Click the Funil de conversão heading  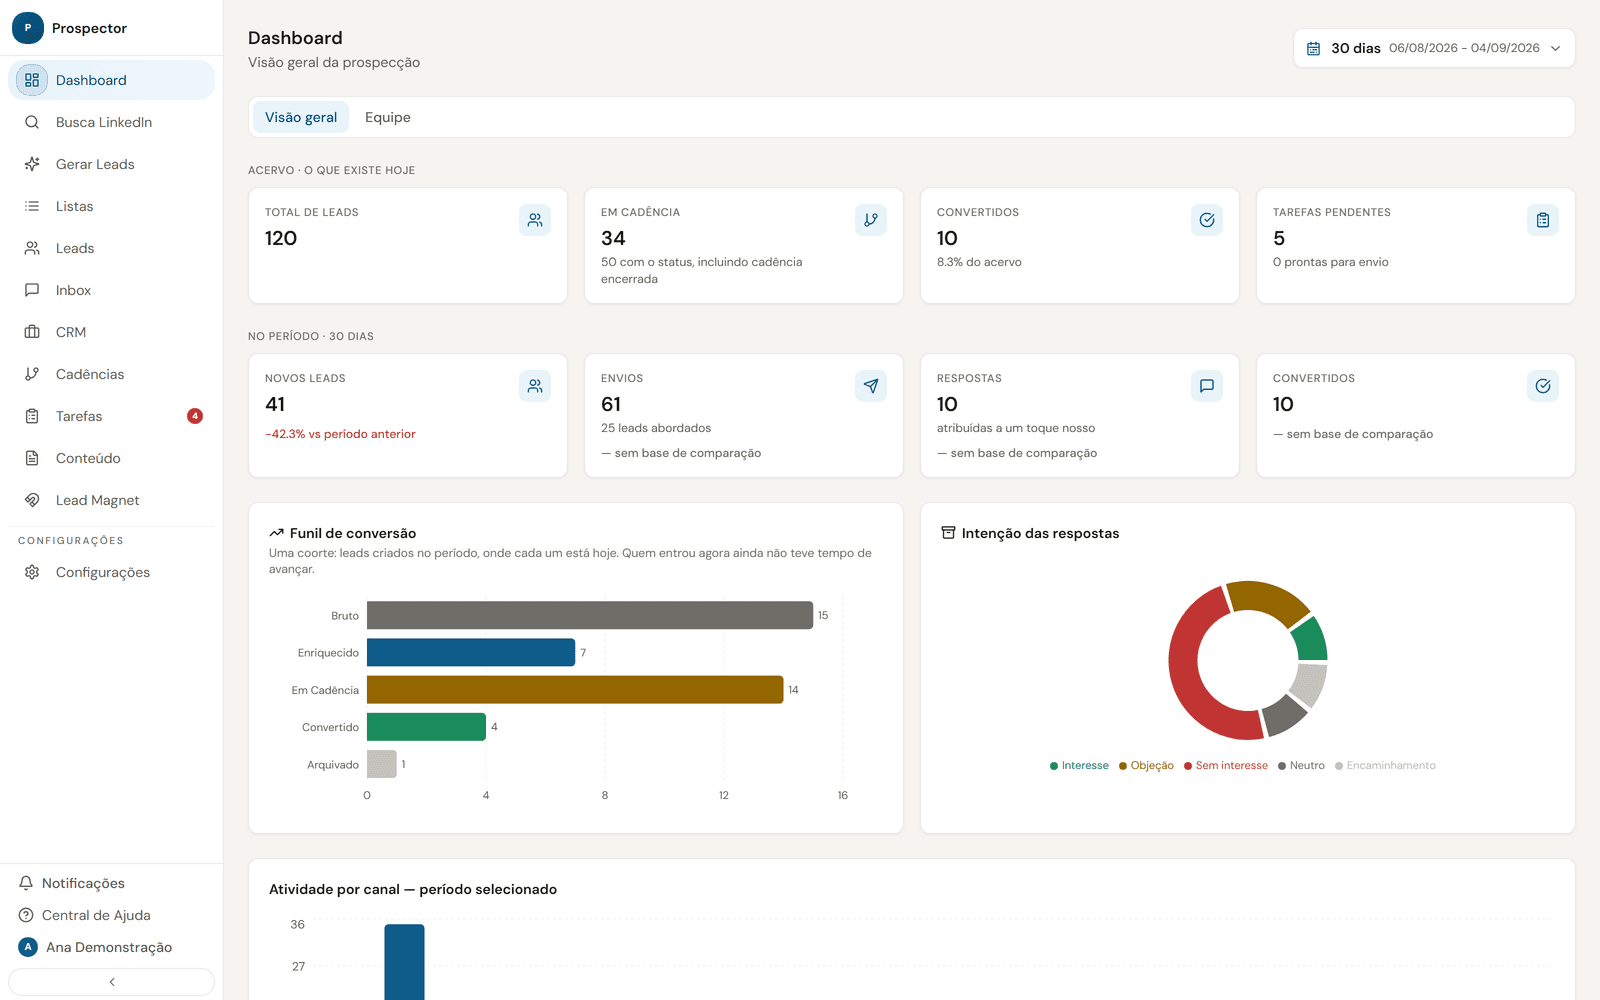353,533
